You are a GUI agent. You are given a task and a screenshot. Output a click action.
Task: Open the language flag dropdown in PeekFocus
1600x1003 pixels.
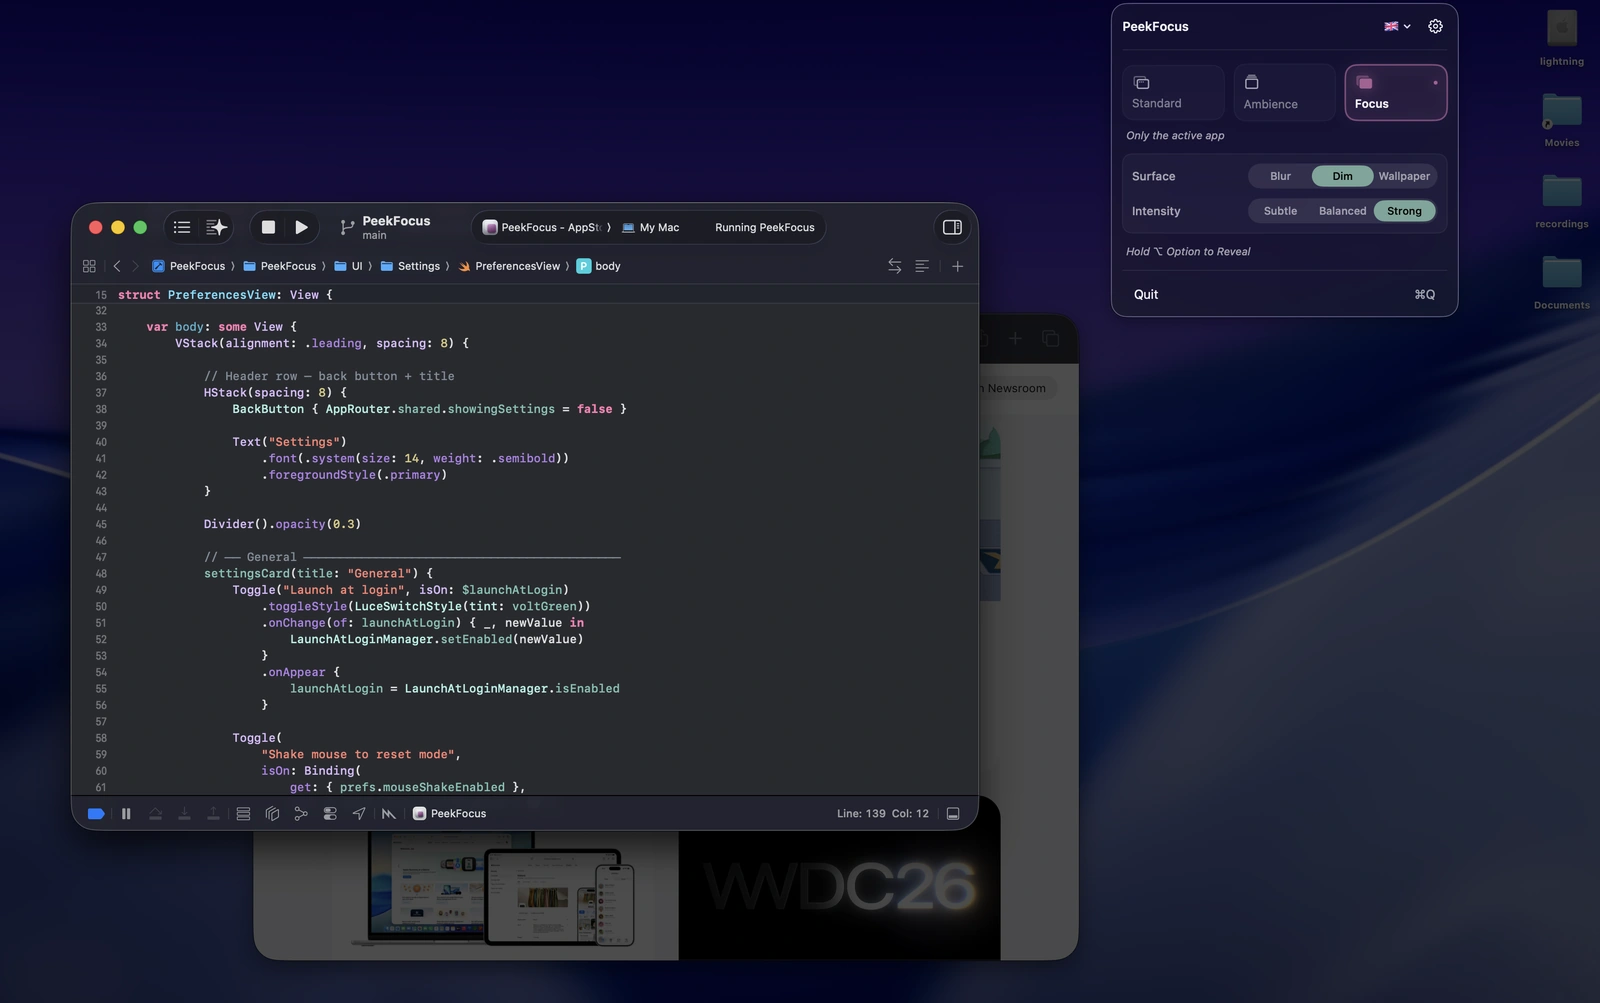[1397, 27]
